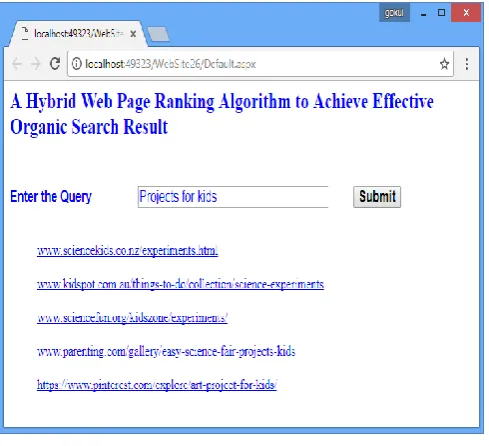Open a new tab
The width and height of the screenshot is (489, 446).
click(x=158, y=34)
